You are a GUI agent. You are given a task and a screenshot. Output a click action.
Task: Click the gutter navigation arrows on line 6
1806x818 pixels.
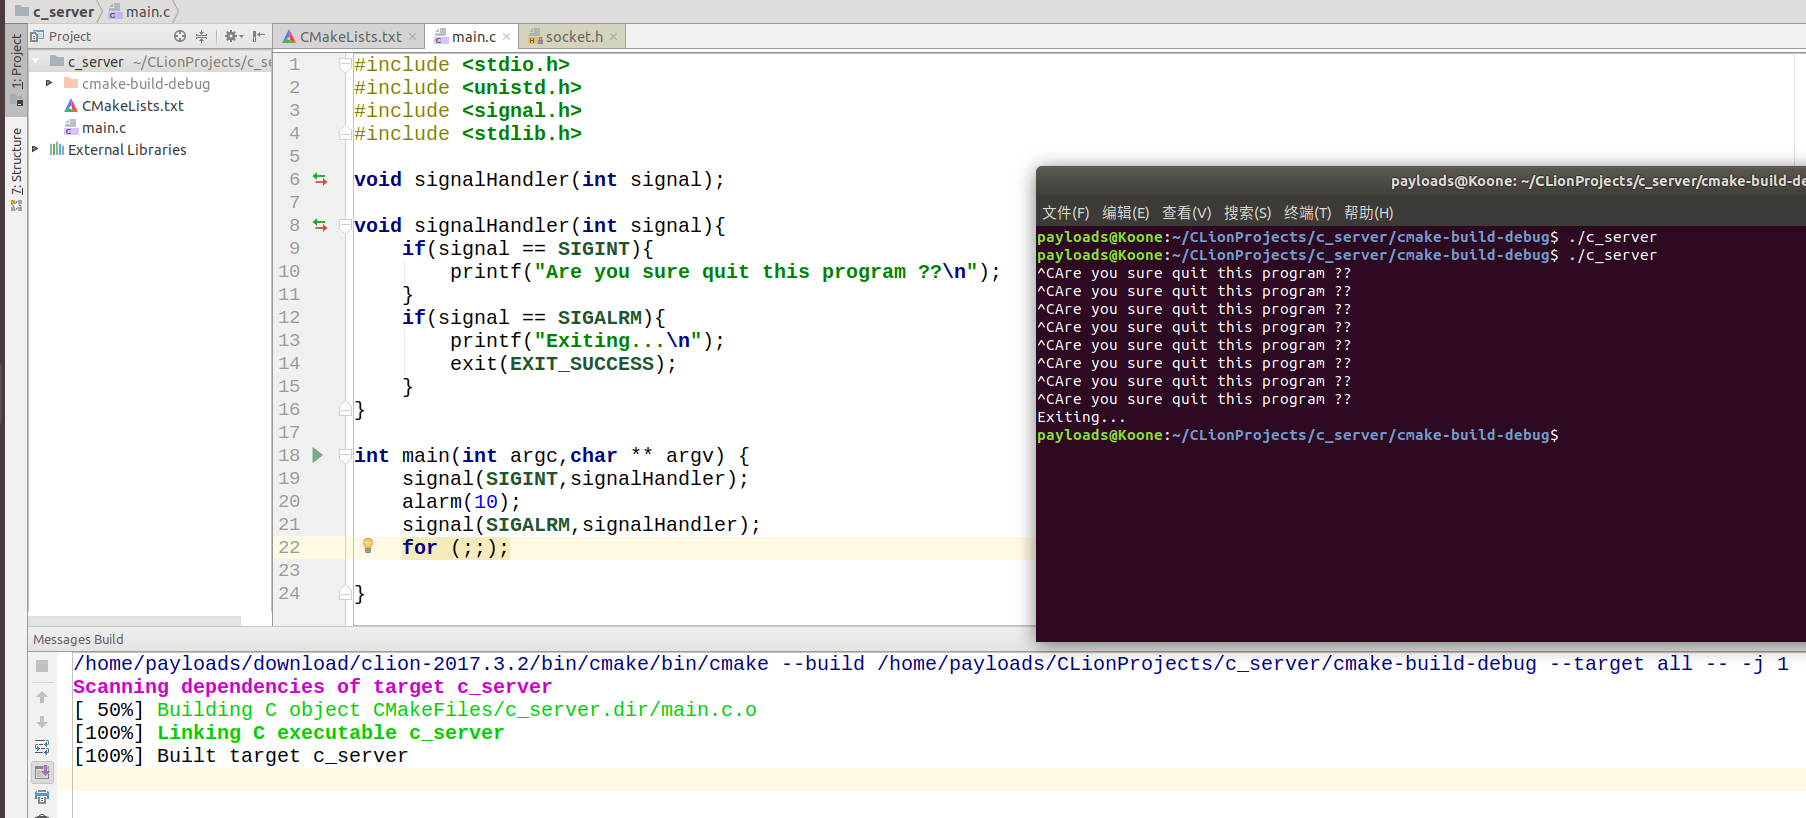click(x=320, y=179)
